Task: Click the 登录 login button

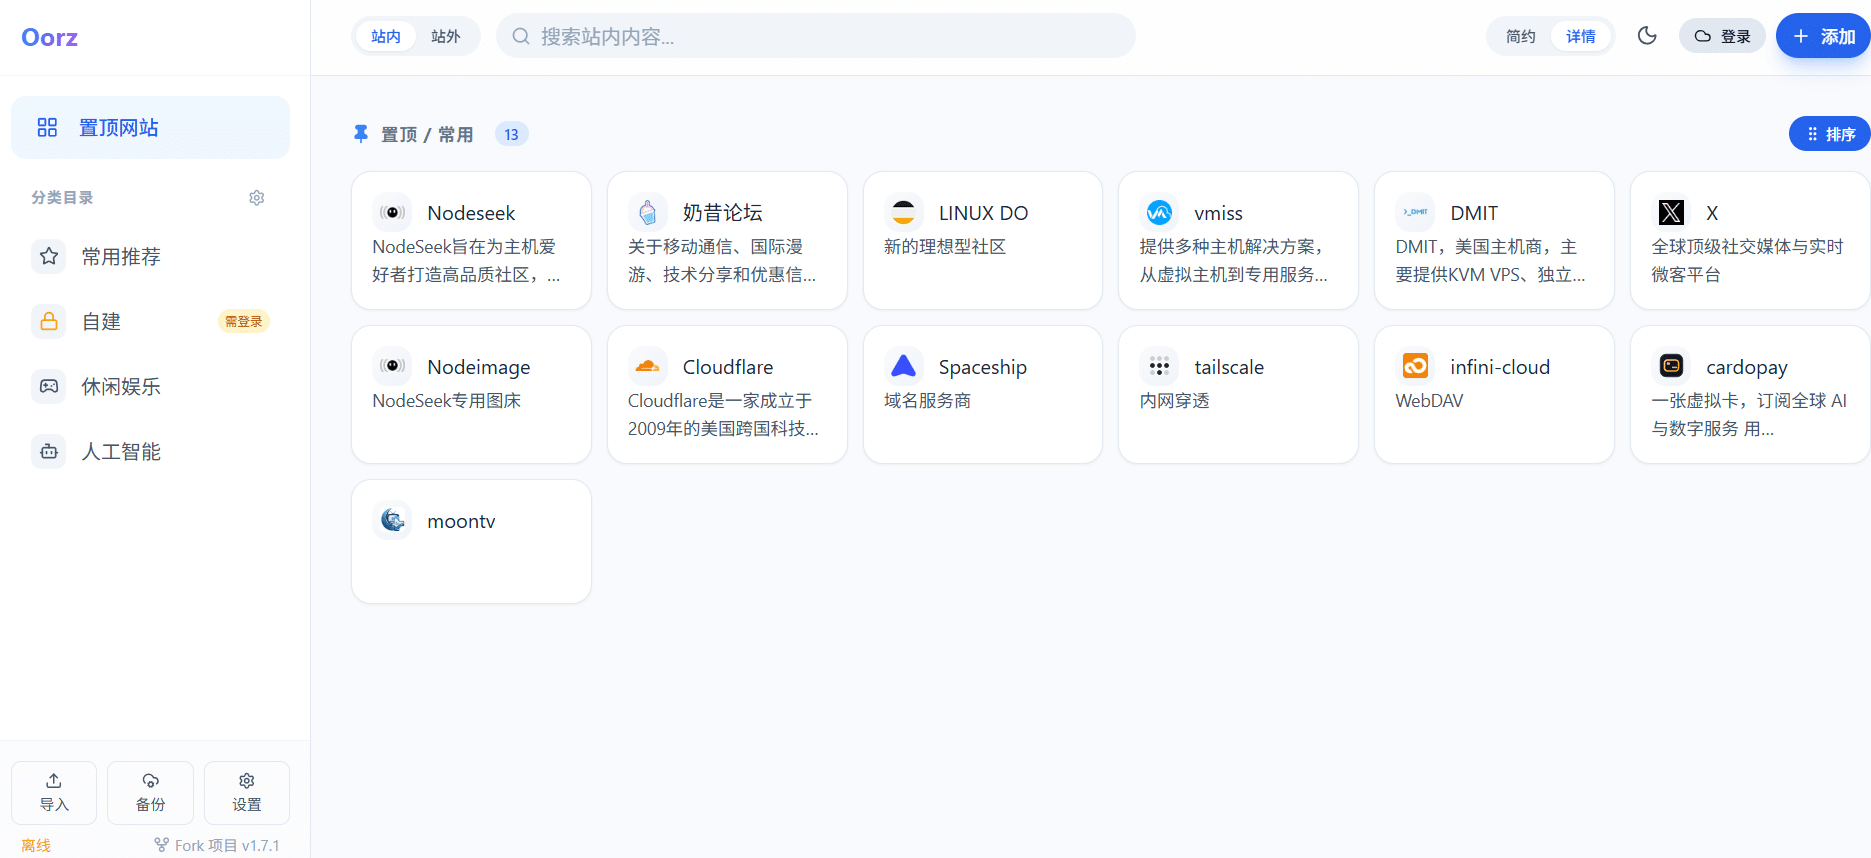Action: (1722, 37)
